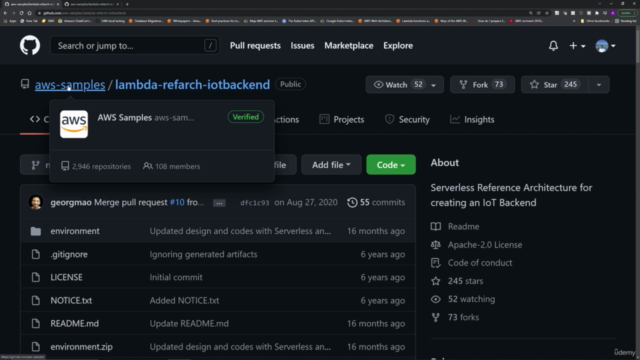The width and height of the screenshot is (640, 360).
Task: Switch to the Projects tab
Action: pos(342,120)
